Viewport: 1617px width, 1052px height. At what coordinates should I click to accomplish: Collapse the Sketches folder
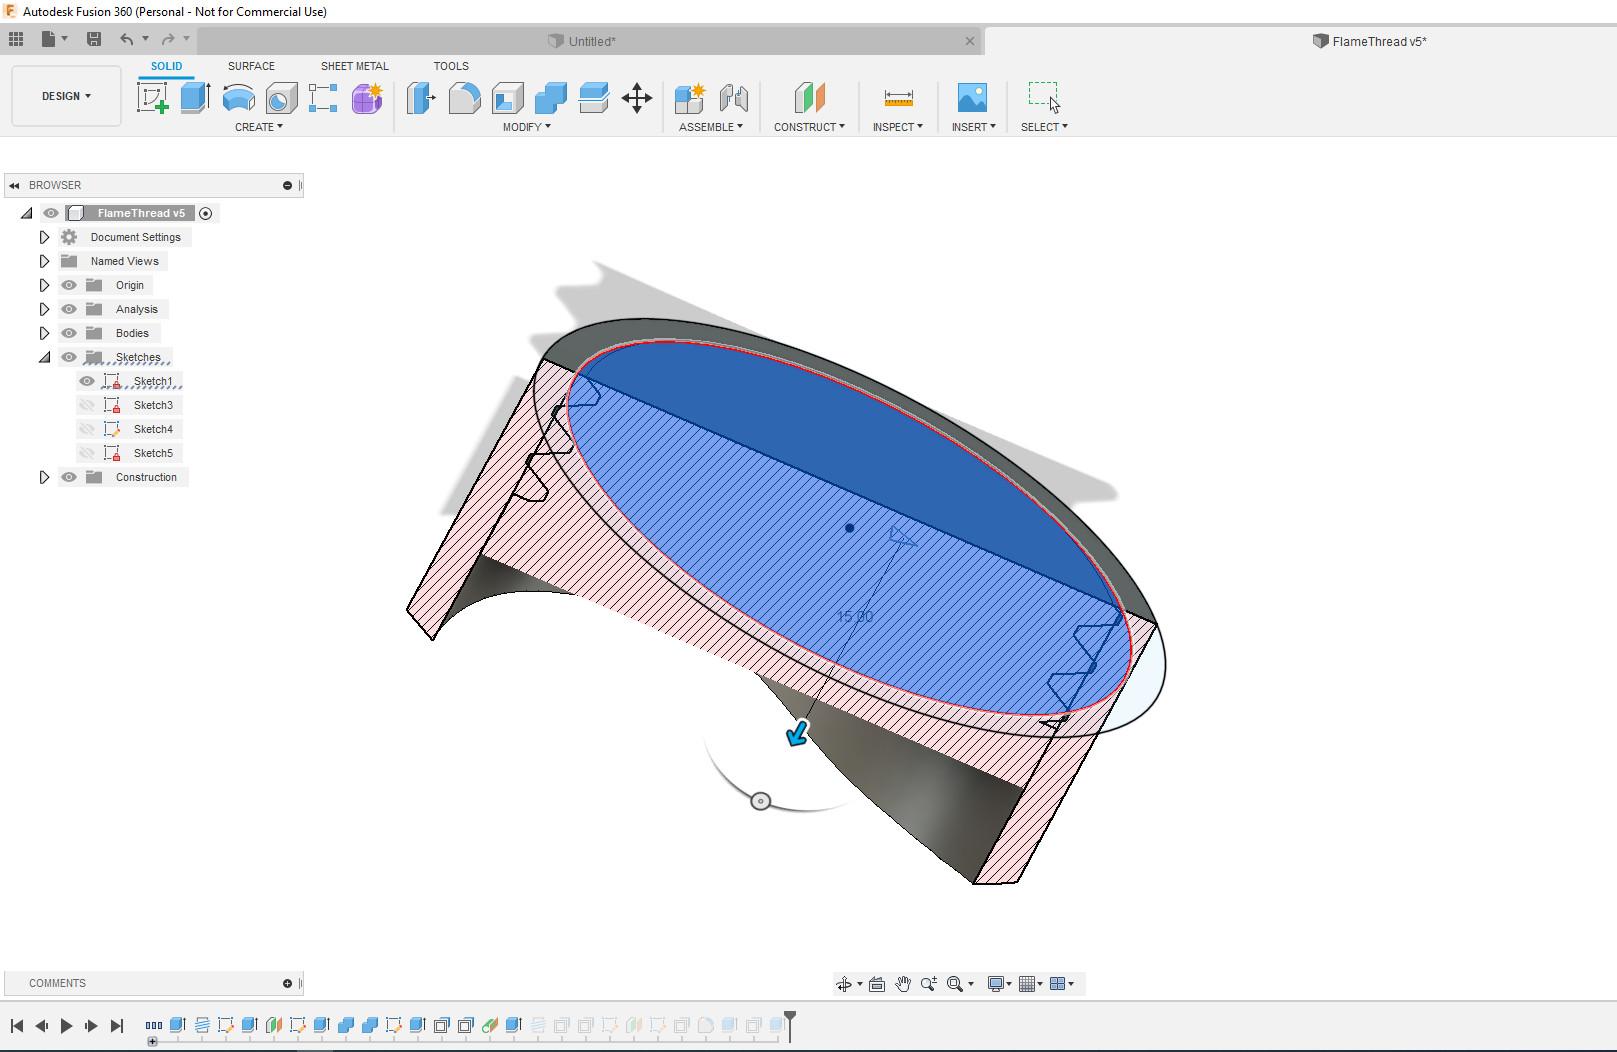44,357
